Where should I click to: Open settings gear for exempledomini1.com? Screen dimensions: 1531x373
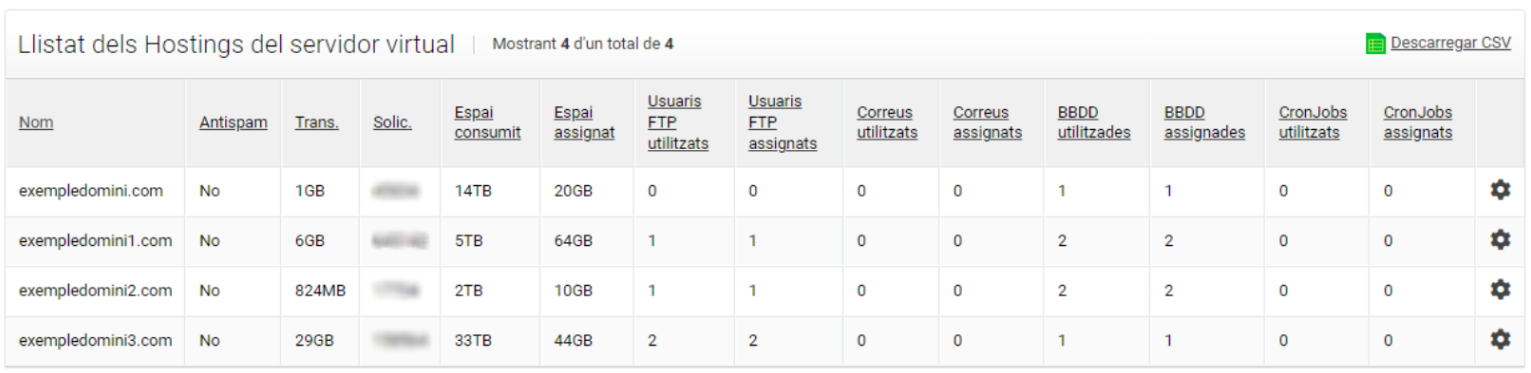1500,240
